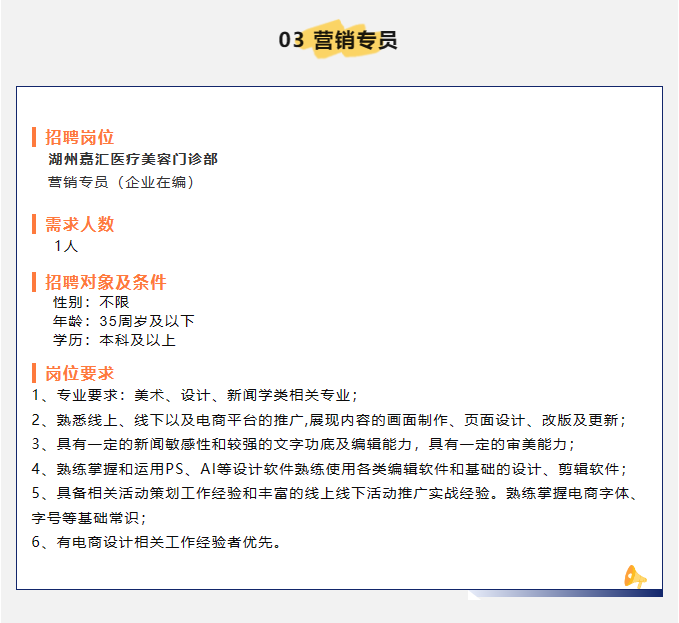Click the line '年龄：35周岁及以下'
This screenshot has height=623, width=679.
point(123,321)
